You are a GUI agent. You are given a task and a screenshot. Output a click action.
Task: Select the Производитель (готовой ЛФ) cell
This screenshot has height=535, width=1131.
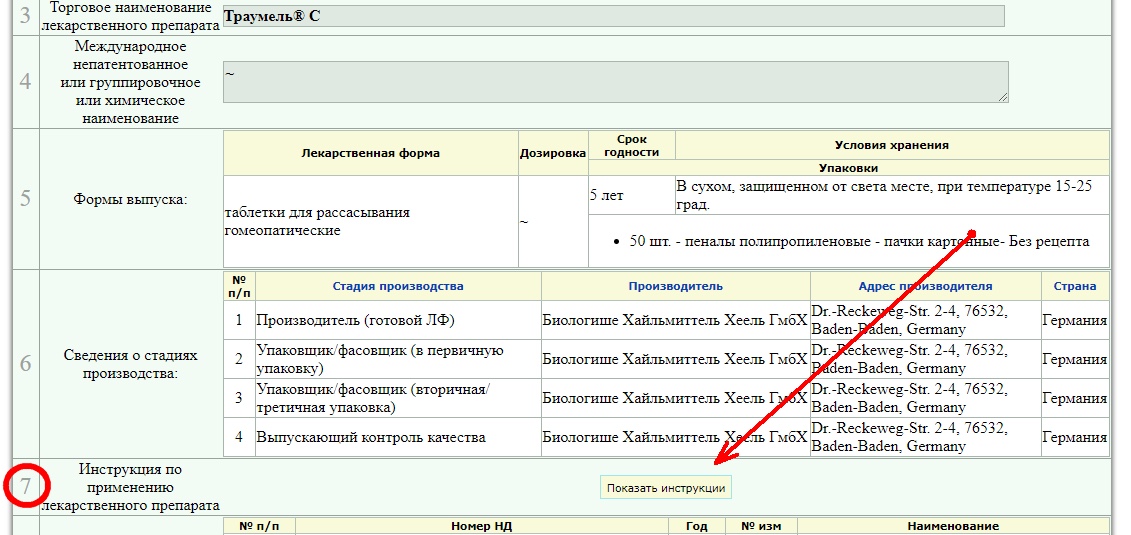(398, 320)
